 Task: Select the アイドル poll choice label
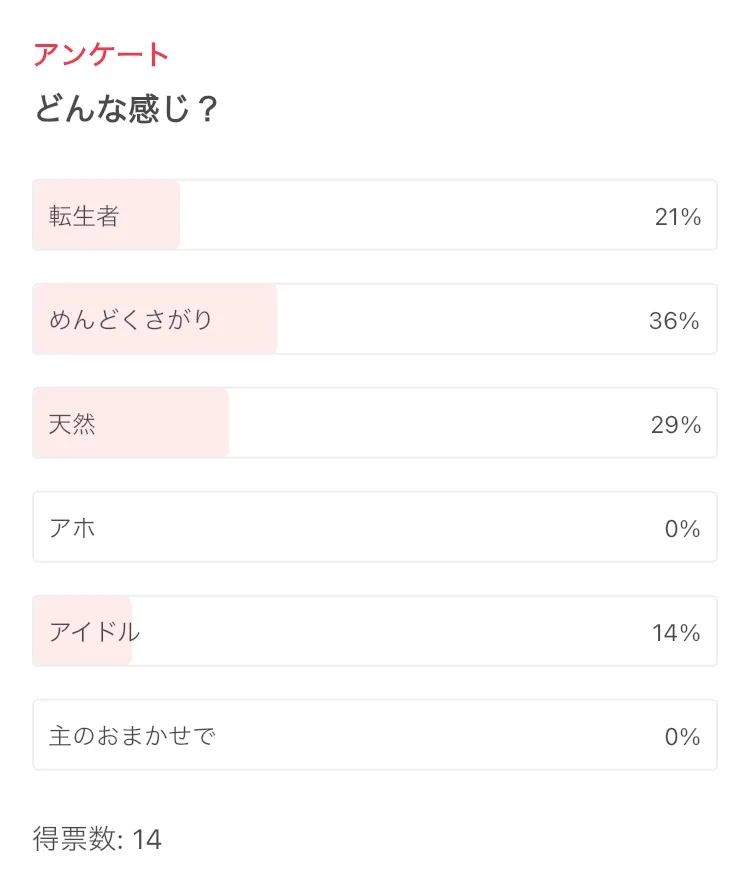94,632
